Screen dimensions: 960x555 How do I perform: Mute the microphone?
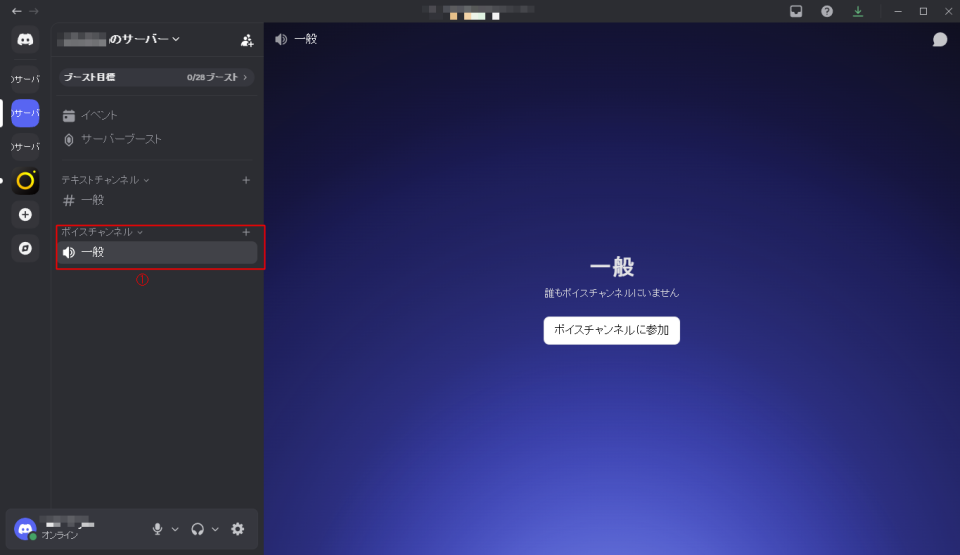[157, 529]
